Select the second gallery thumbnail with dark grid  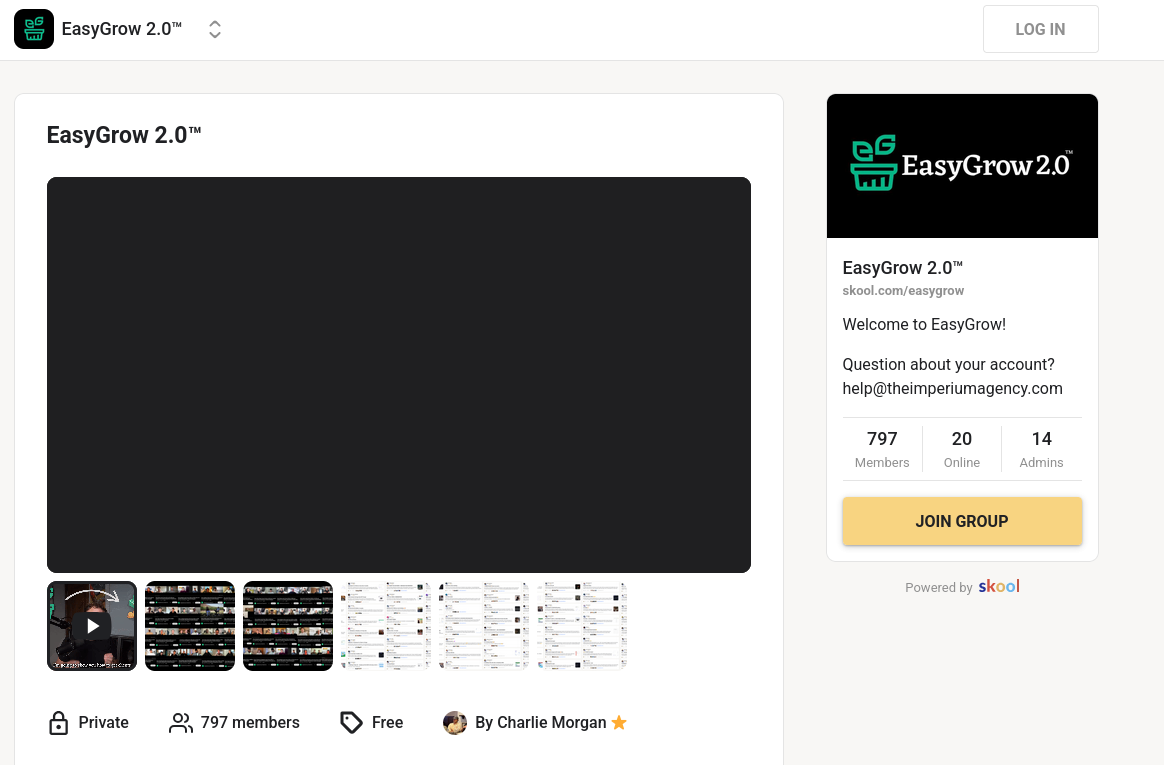pos(190,626)
